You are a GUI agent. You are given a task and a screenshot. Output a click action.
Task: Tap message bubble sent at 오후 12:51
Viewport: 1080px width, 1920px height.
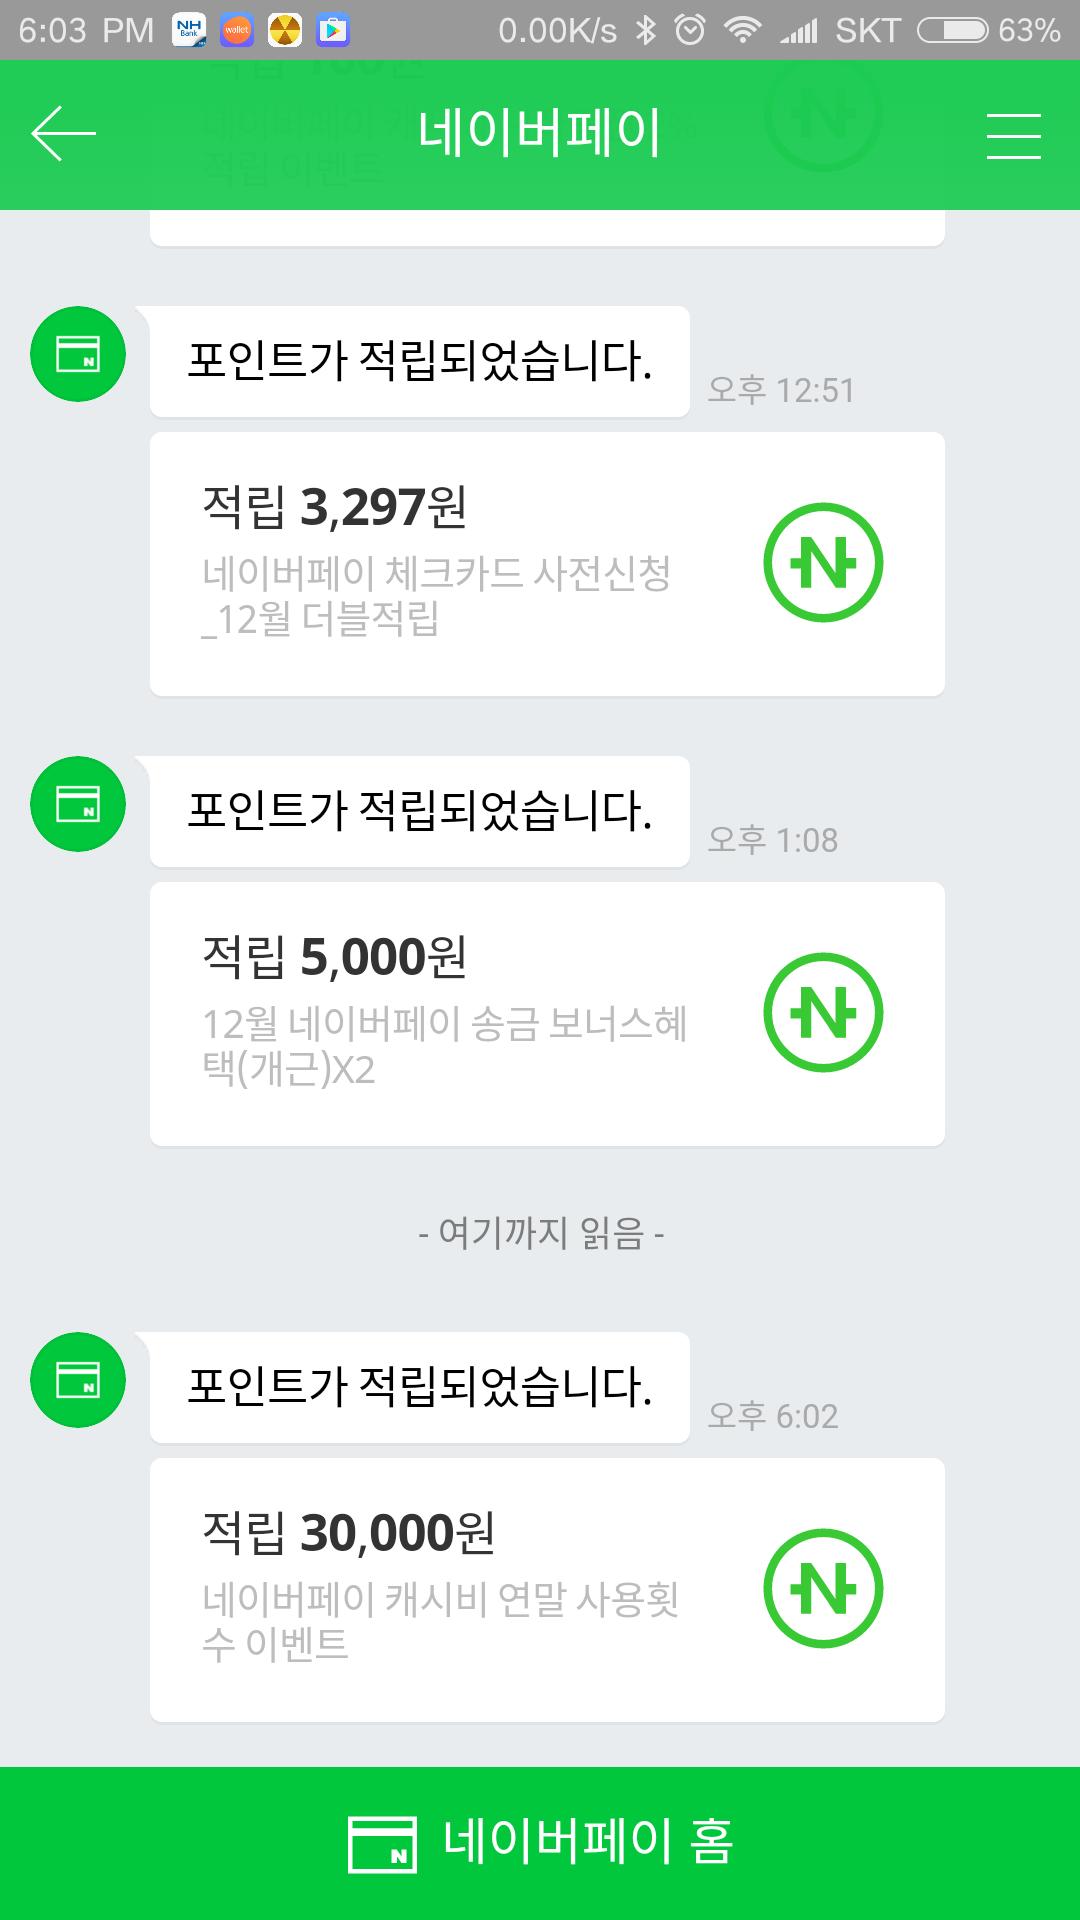pos(419,362)
